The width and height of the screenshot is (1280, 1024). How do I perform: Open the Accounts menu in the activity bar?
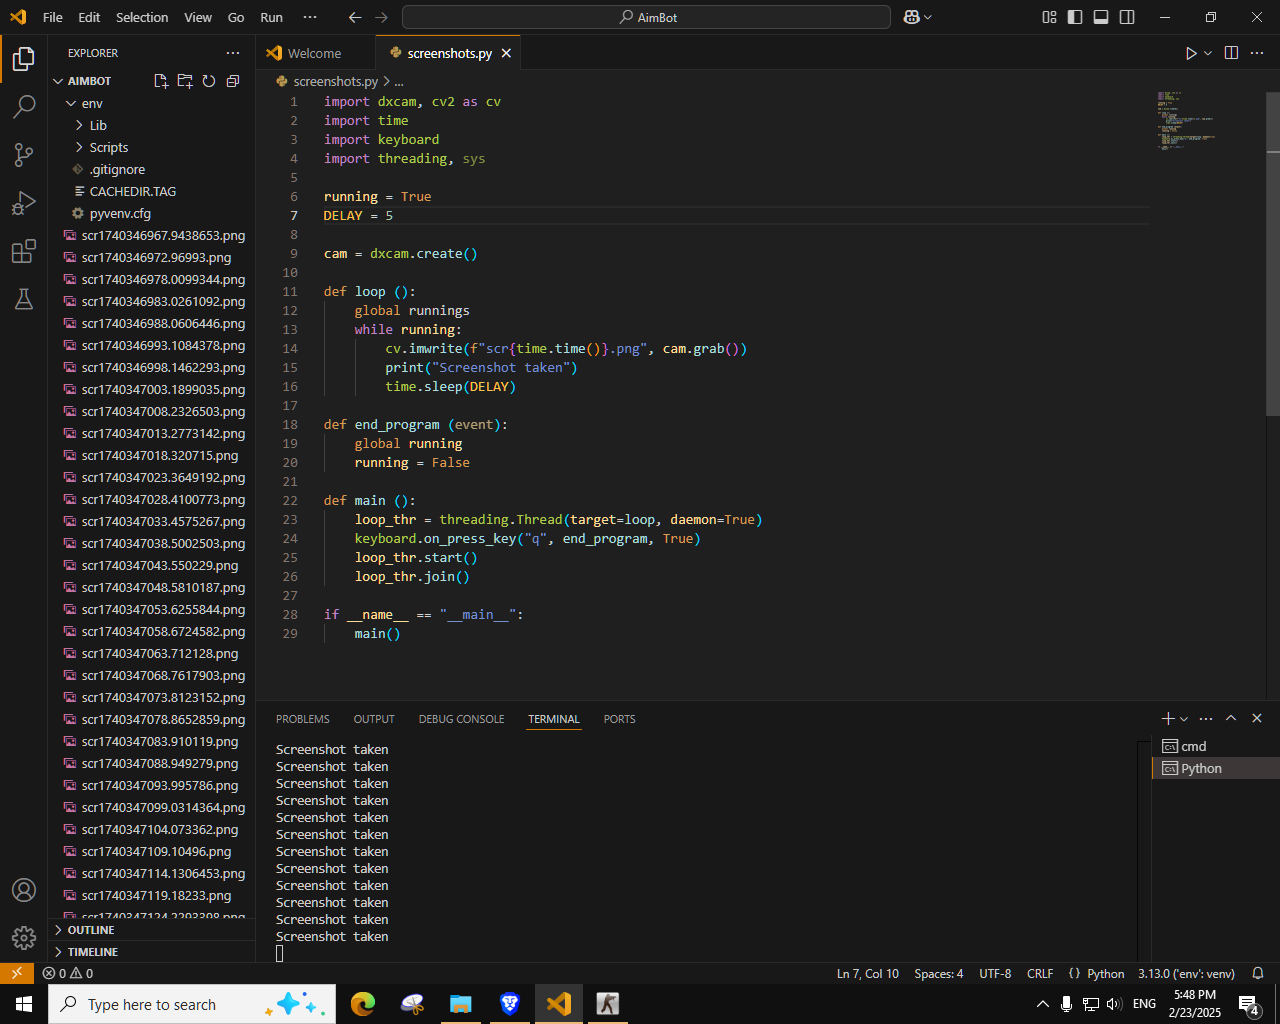coord(24,890)
